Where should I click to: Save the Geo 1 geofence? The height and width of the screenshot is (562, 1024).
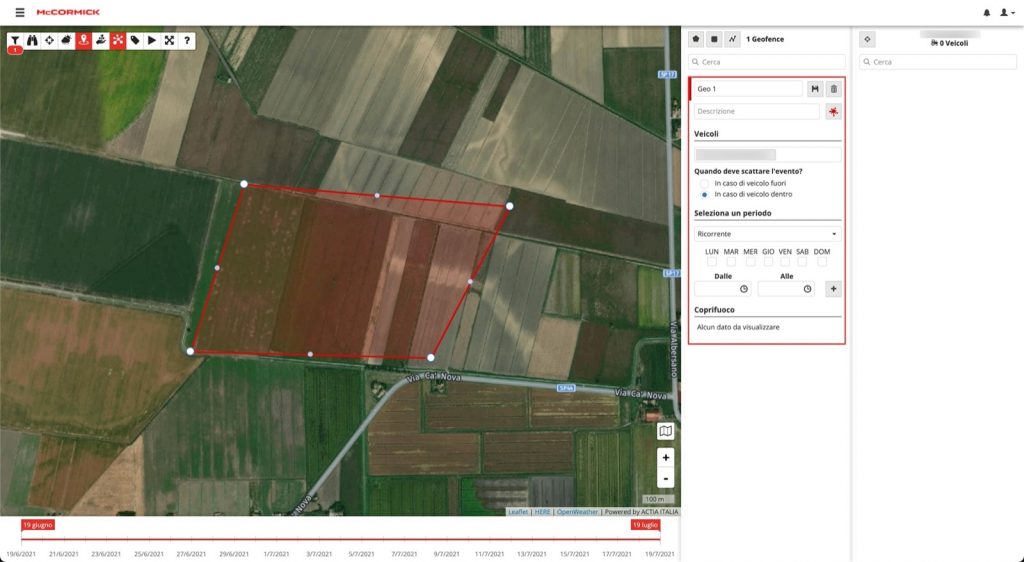815,89
